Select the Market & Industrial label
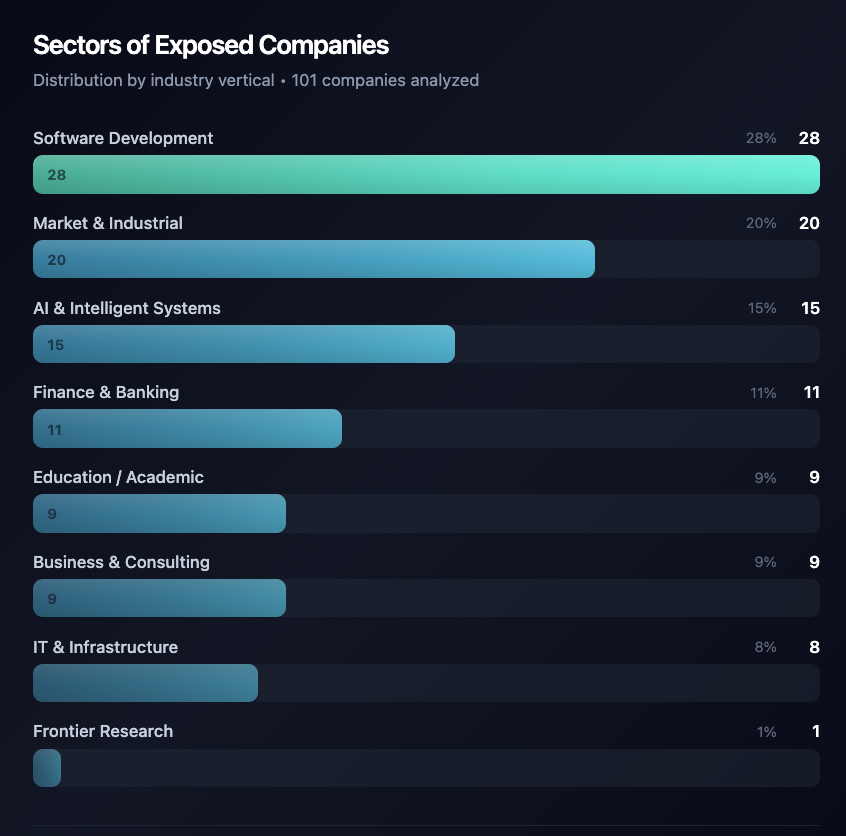The height and width of the screenshot is (836, 846). coord(108,223)
